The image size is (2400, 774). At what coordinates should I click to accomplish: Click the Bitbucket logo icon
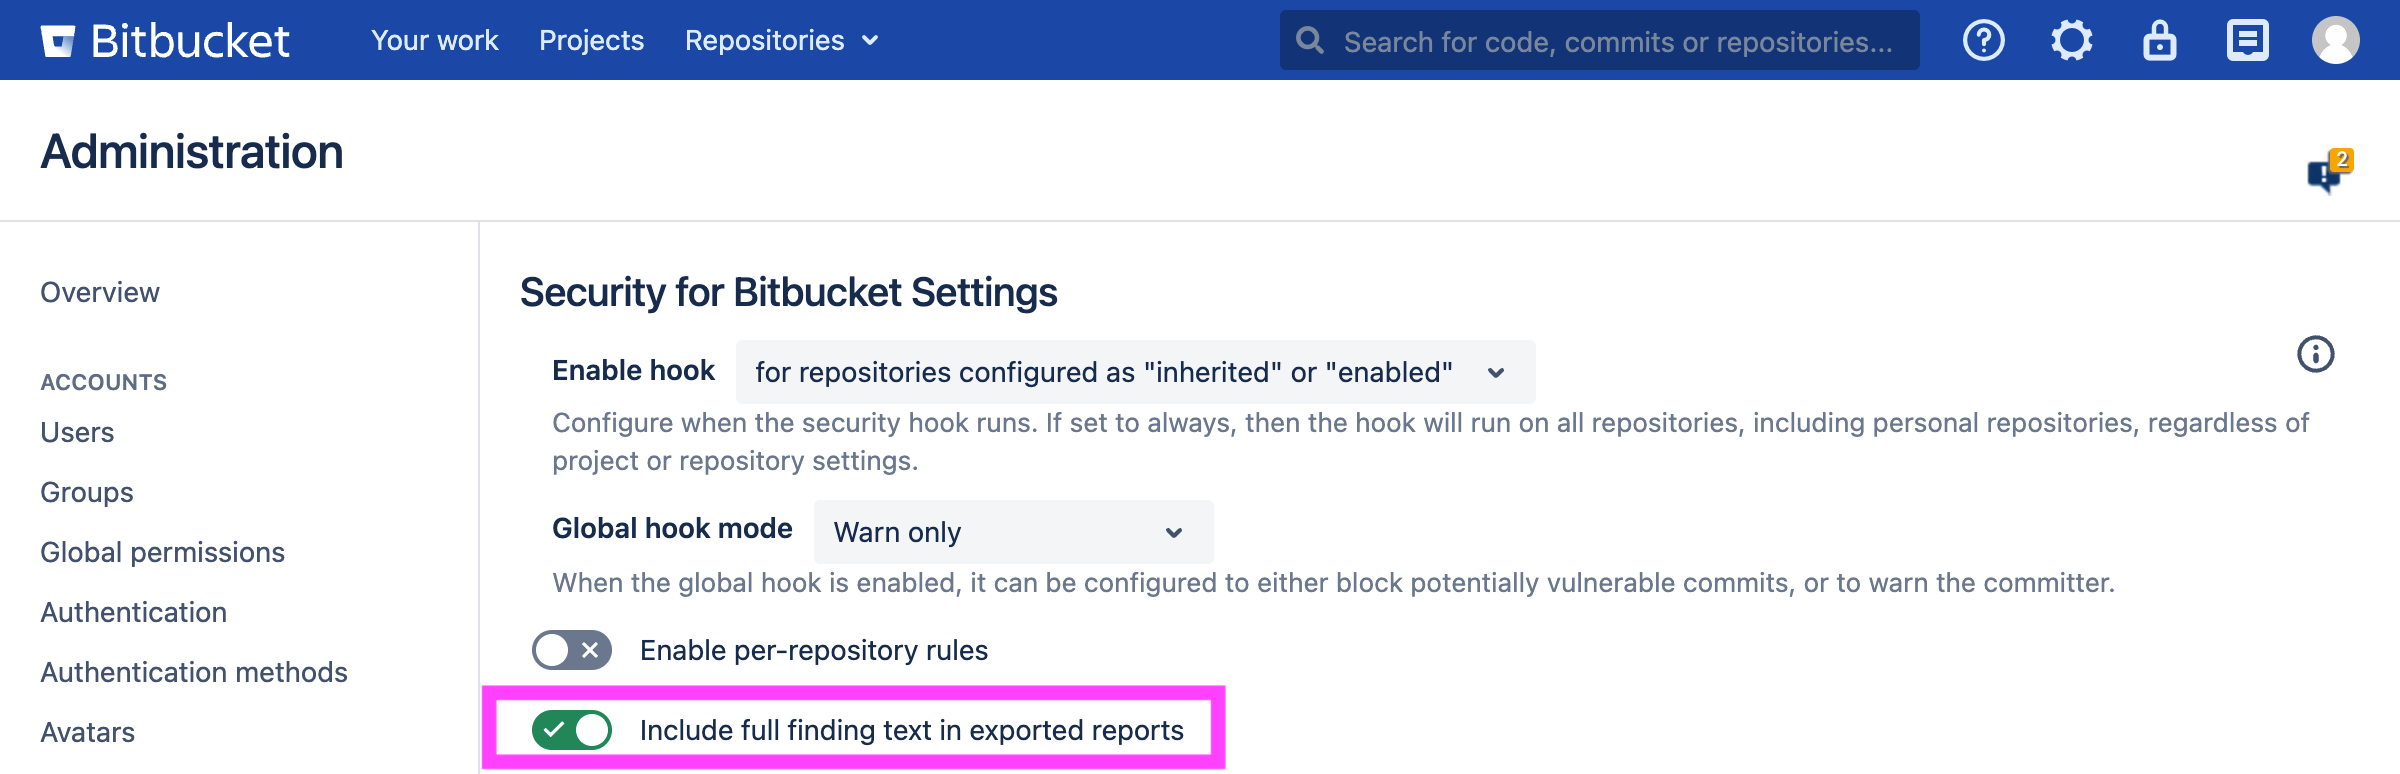58,41
